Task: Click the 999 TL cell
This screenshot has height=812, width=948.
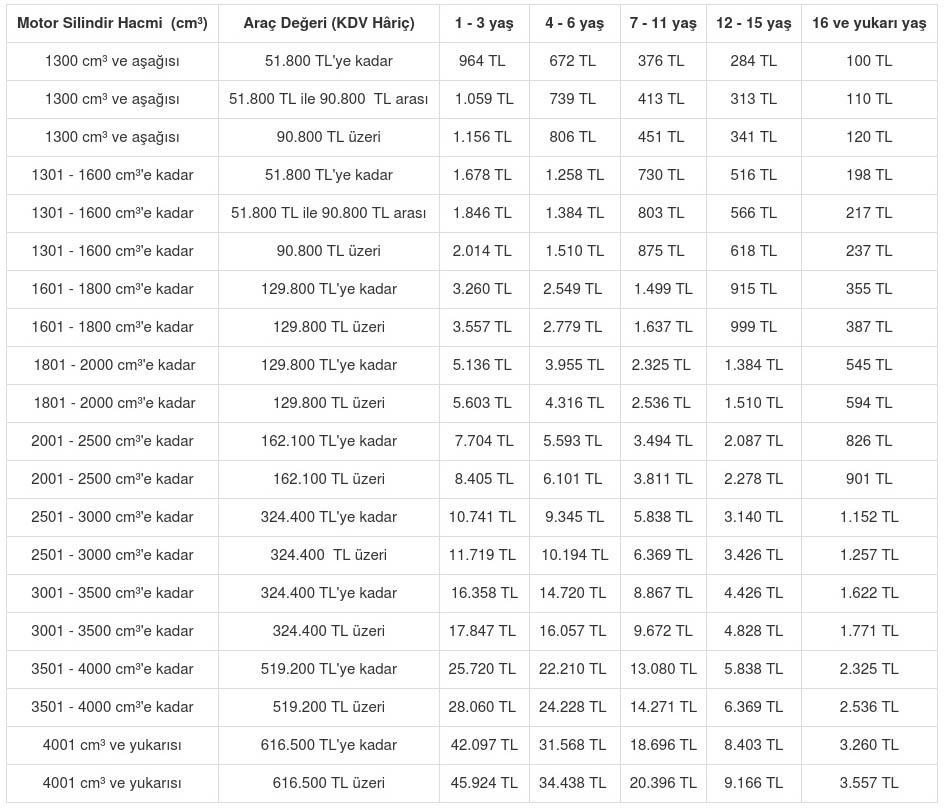Action: [x=753, y=327]
